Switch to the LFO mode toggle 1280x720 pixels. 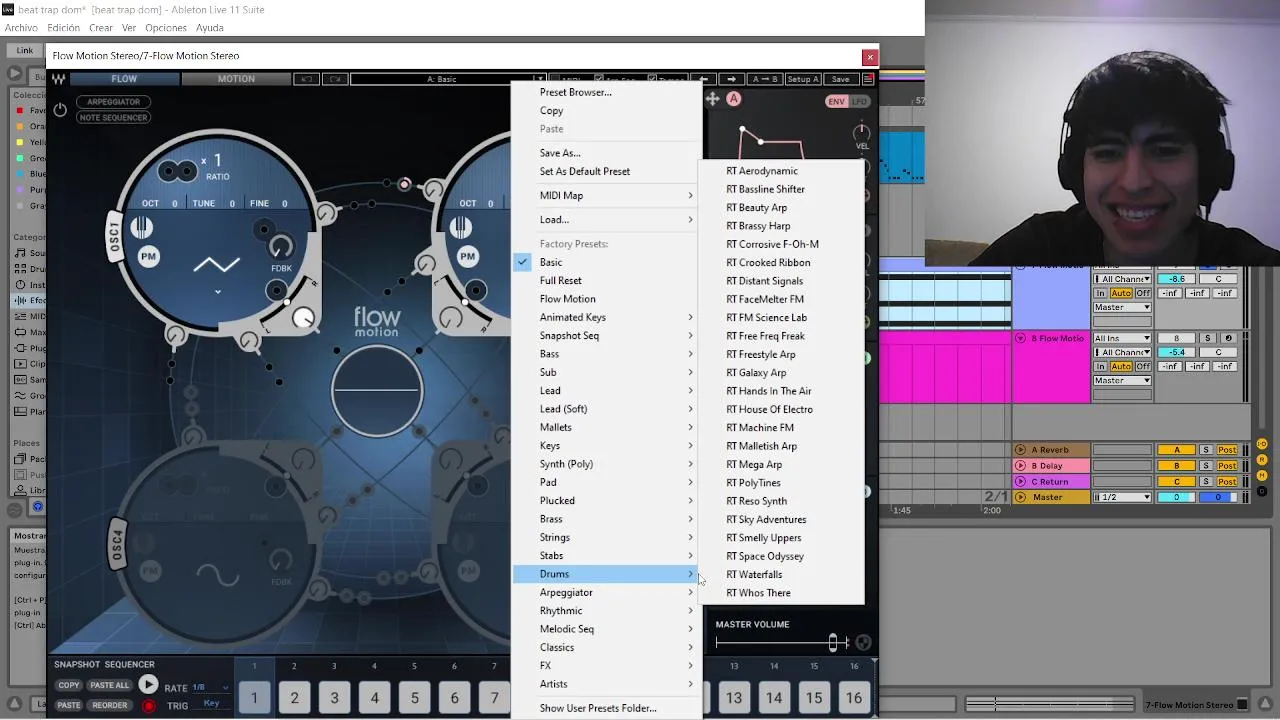click(859, 101)
